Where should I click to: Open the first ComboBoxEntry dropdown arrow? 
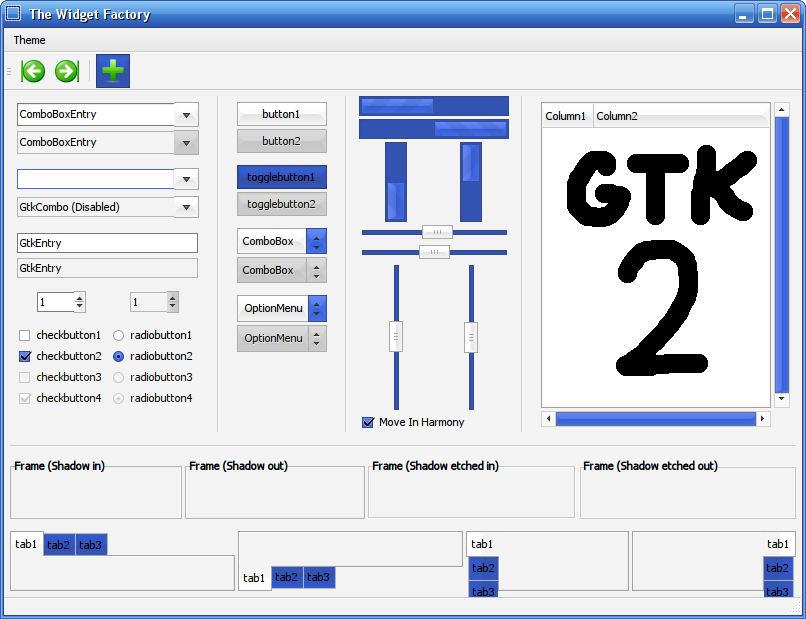pyautogui.click(x=186, y=115)
